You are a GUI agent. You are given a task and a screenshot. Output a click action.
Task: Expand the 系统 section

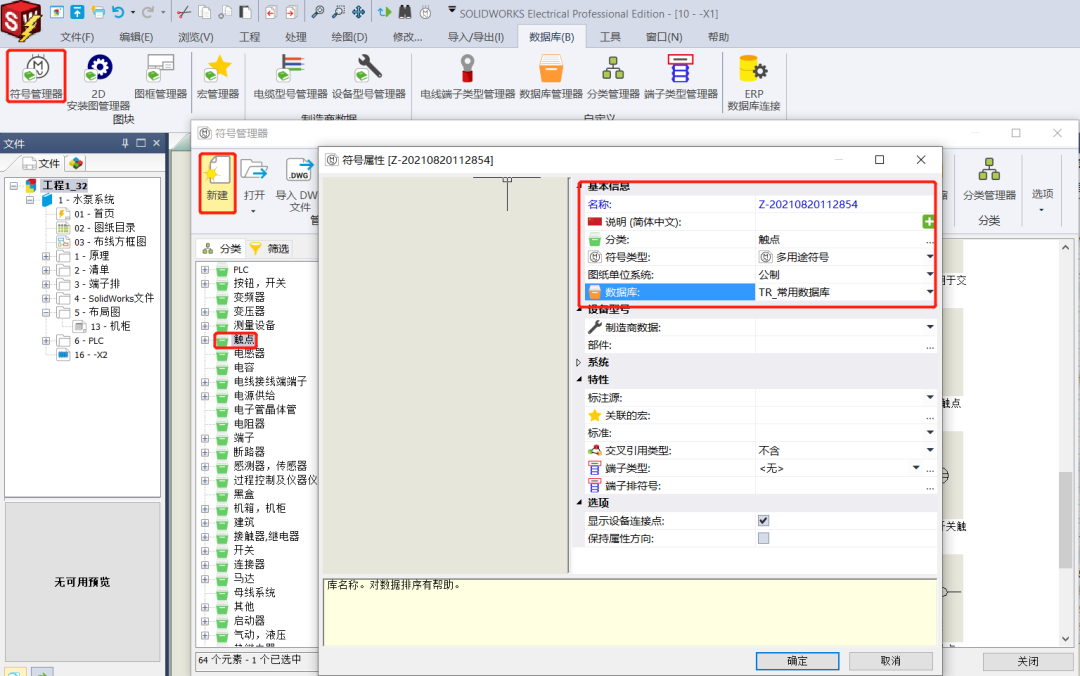[579, 362]
